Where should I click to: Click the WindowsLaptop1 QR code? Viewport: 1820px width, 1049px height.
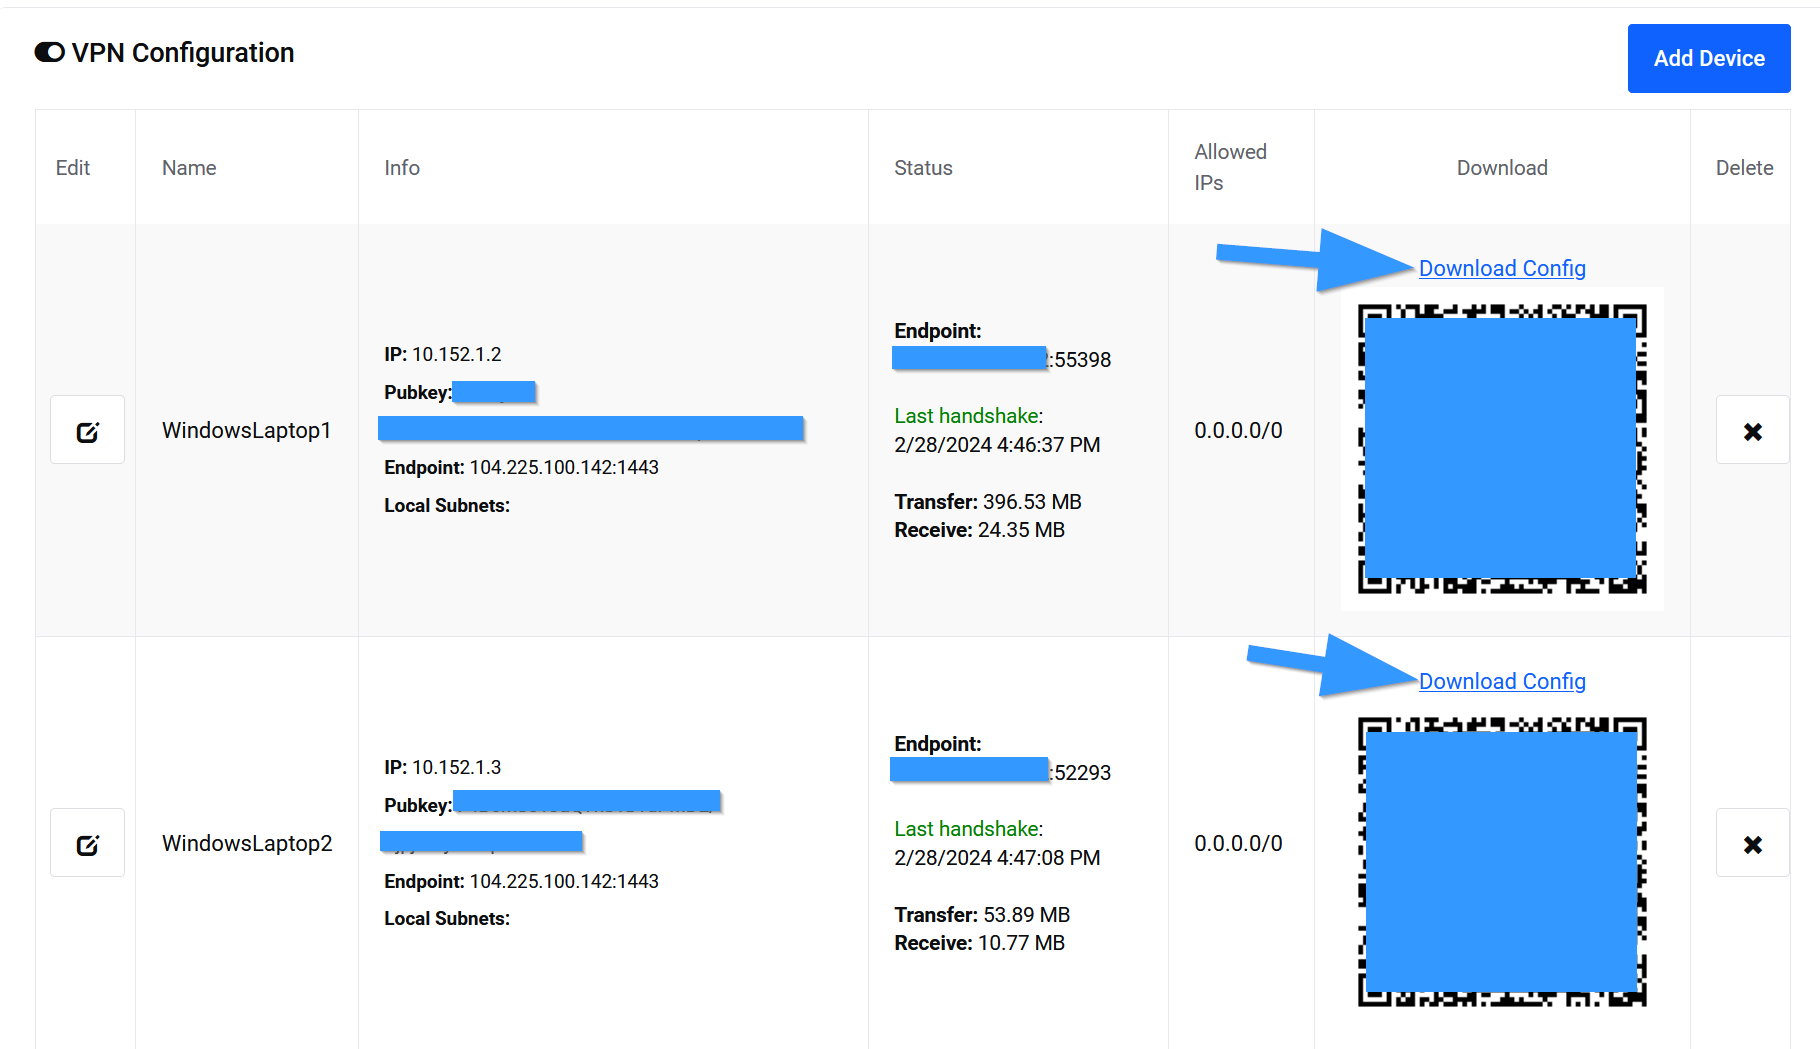[1501, 448]
